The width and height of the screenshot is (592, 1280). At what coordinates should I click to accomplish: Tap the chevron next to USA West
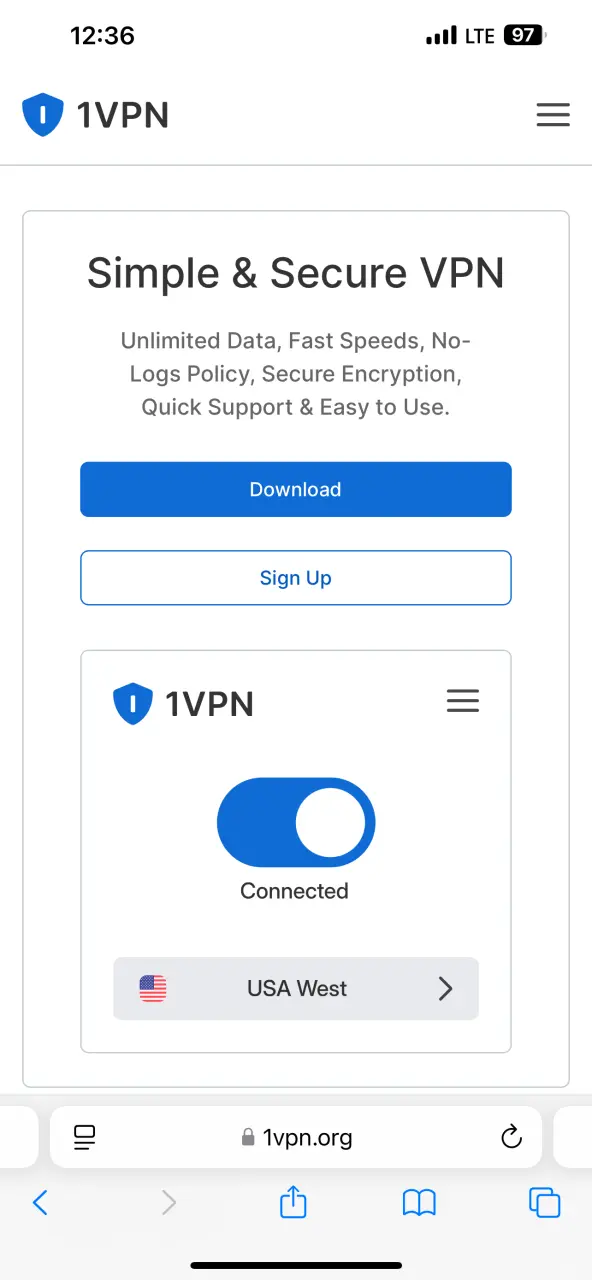tap(446, 989)
